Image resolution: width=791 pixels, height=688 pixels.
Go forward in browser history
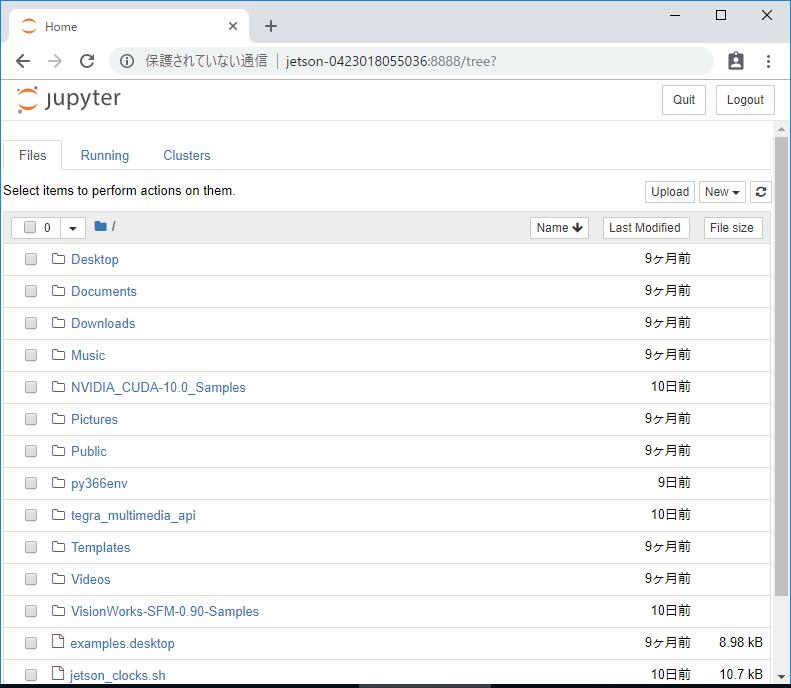coord(55,61)
